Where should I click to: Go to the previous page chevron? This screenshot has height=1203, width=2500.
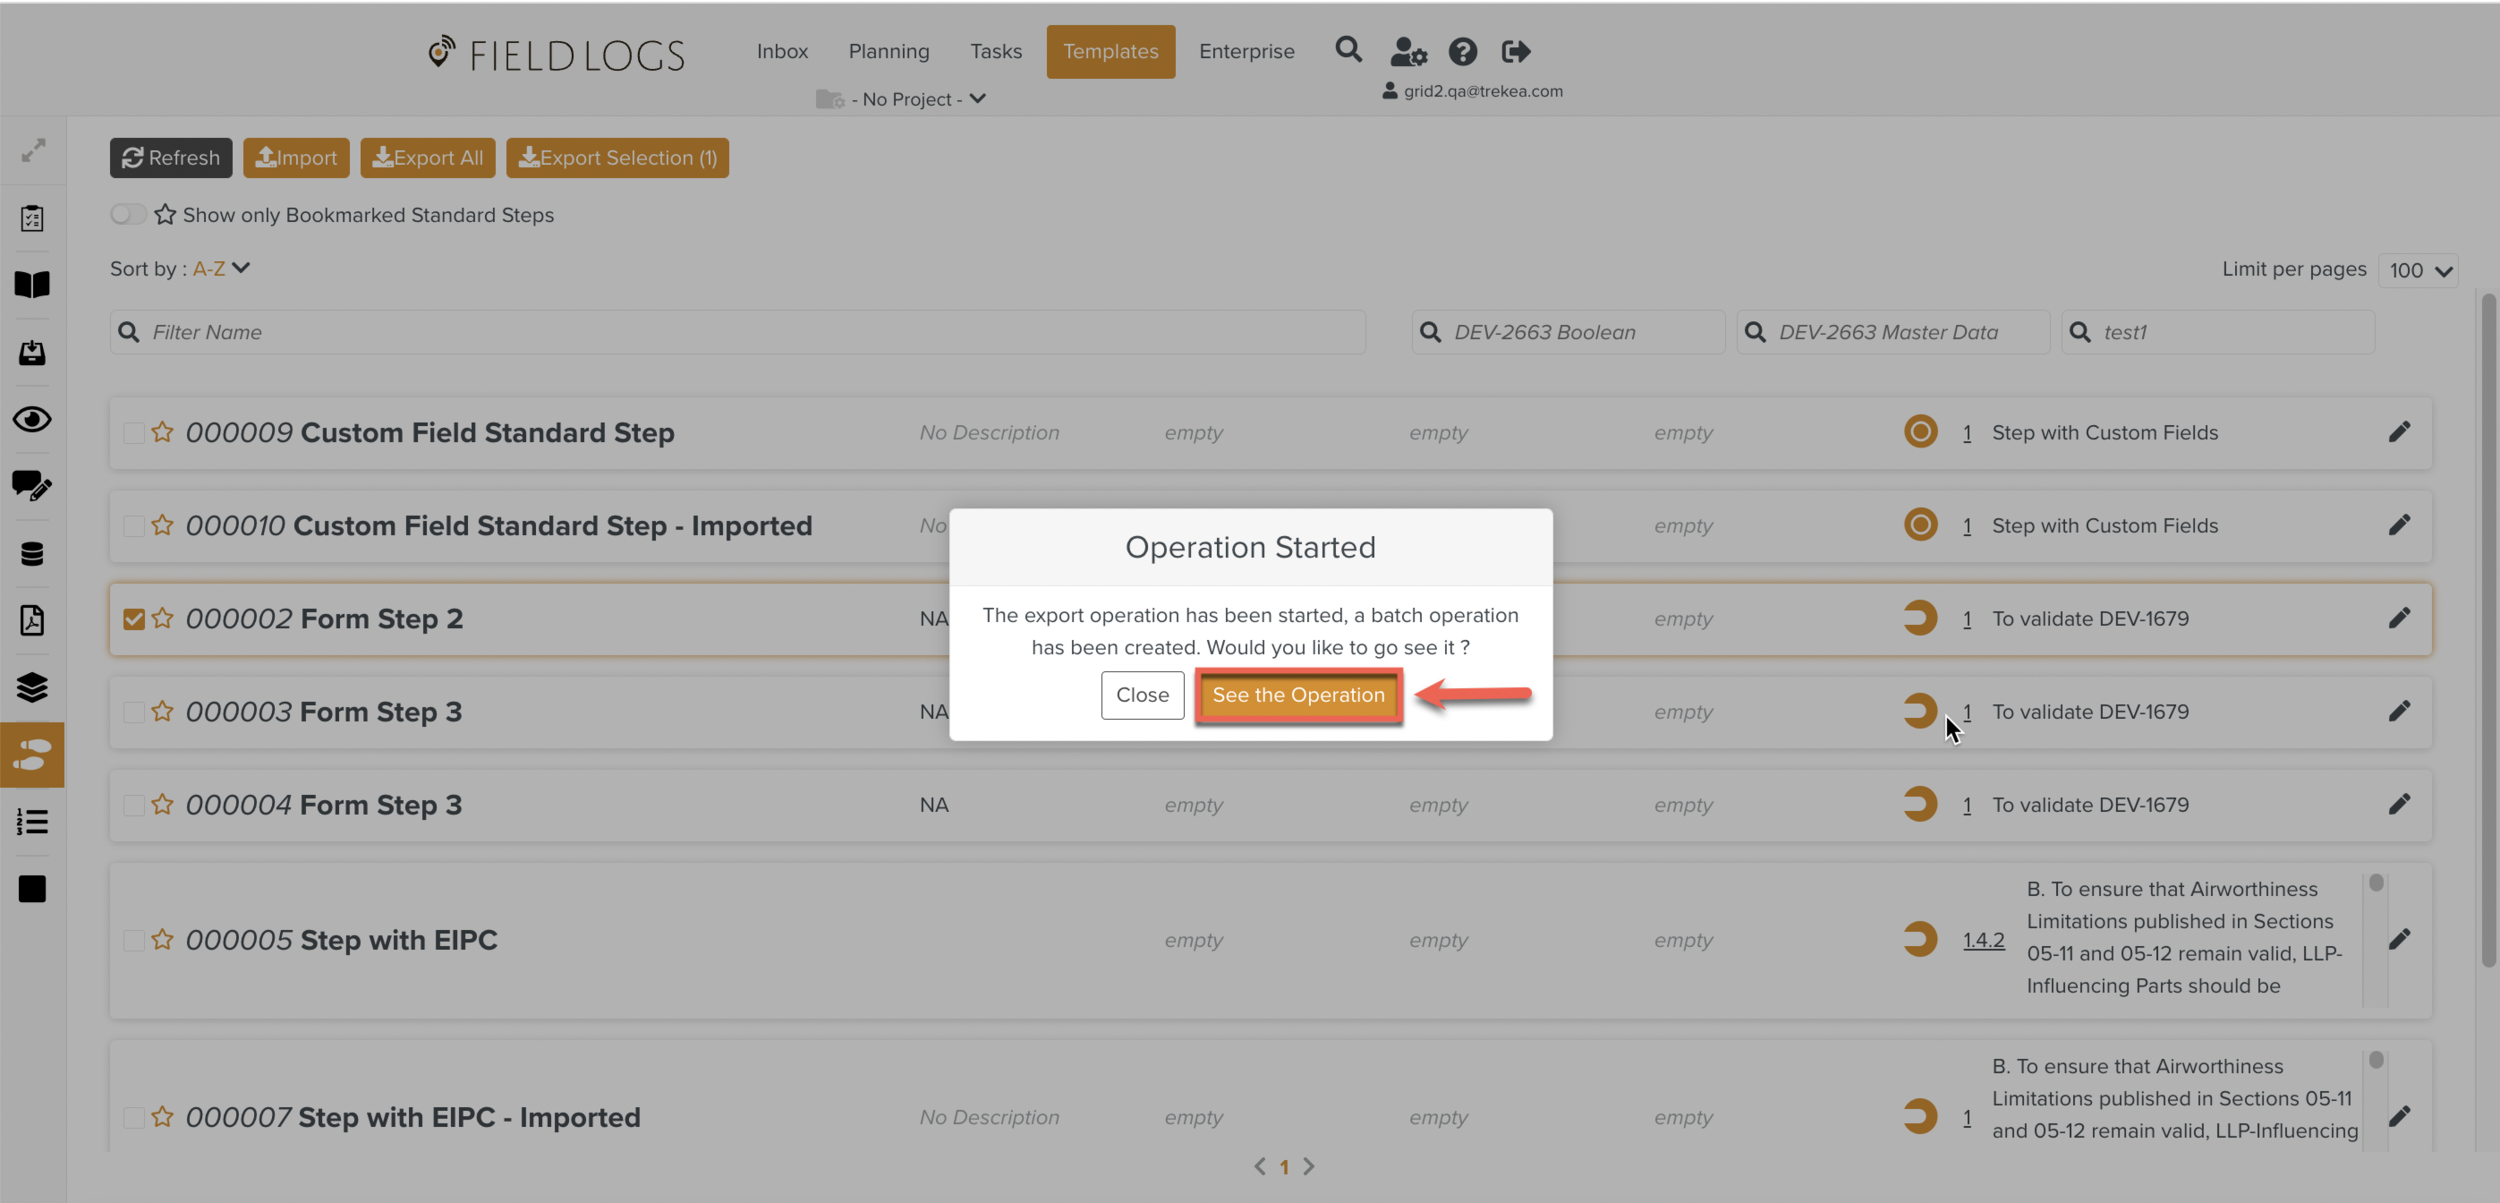point(1260,1166)
